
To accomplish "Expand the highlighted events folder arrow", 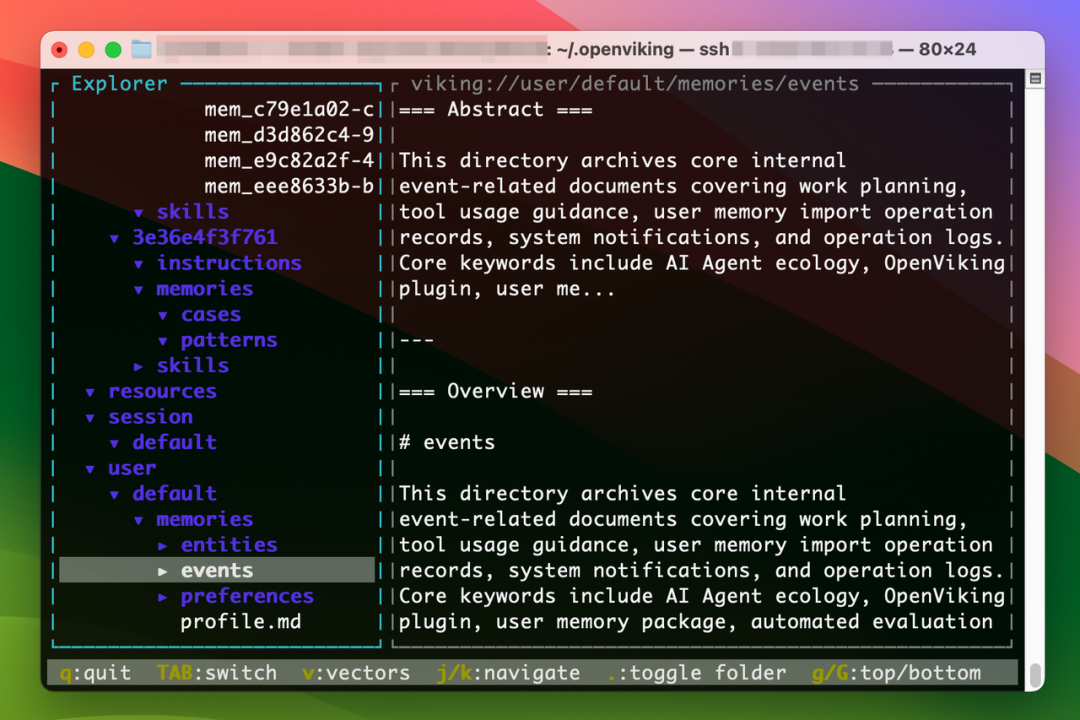I will point(163,571).
